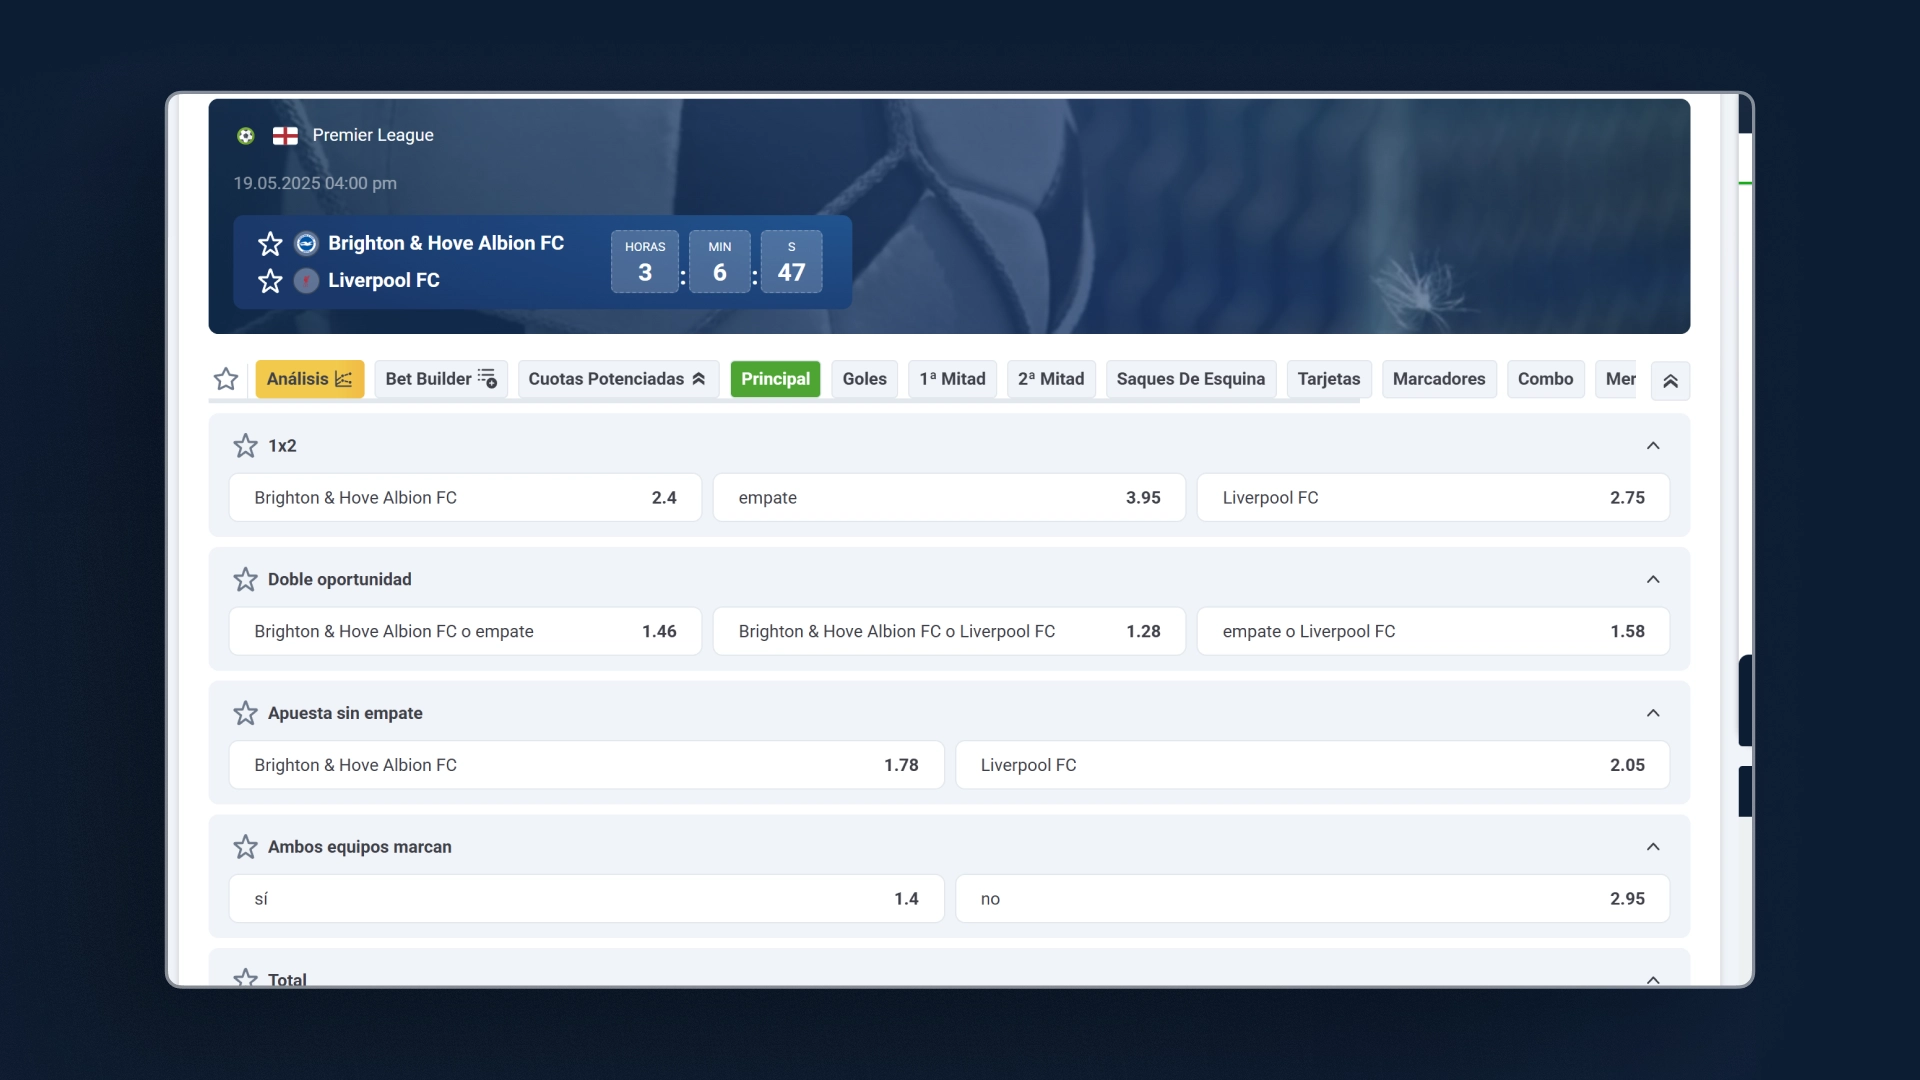Open Saques De Esquina tab
The width and height of the screenshot is (1920, 1080).
pyautogui.click(x=1191, y=379)
